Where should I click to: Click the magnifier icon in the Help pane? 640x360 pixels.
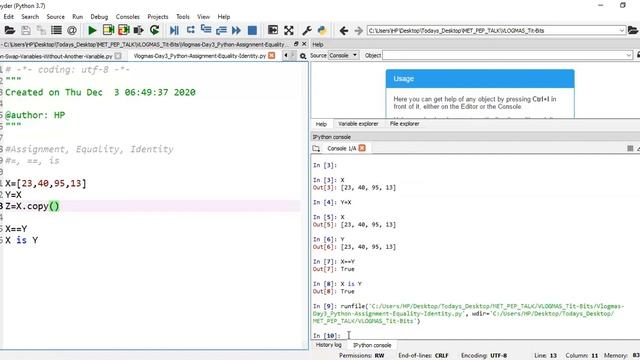(x=303, y=56)
